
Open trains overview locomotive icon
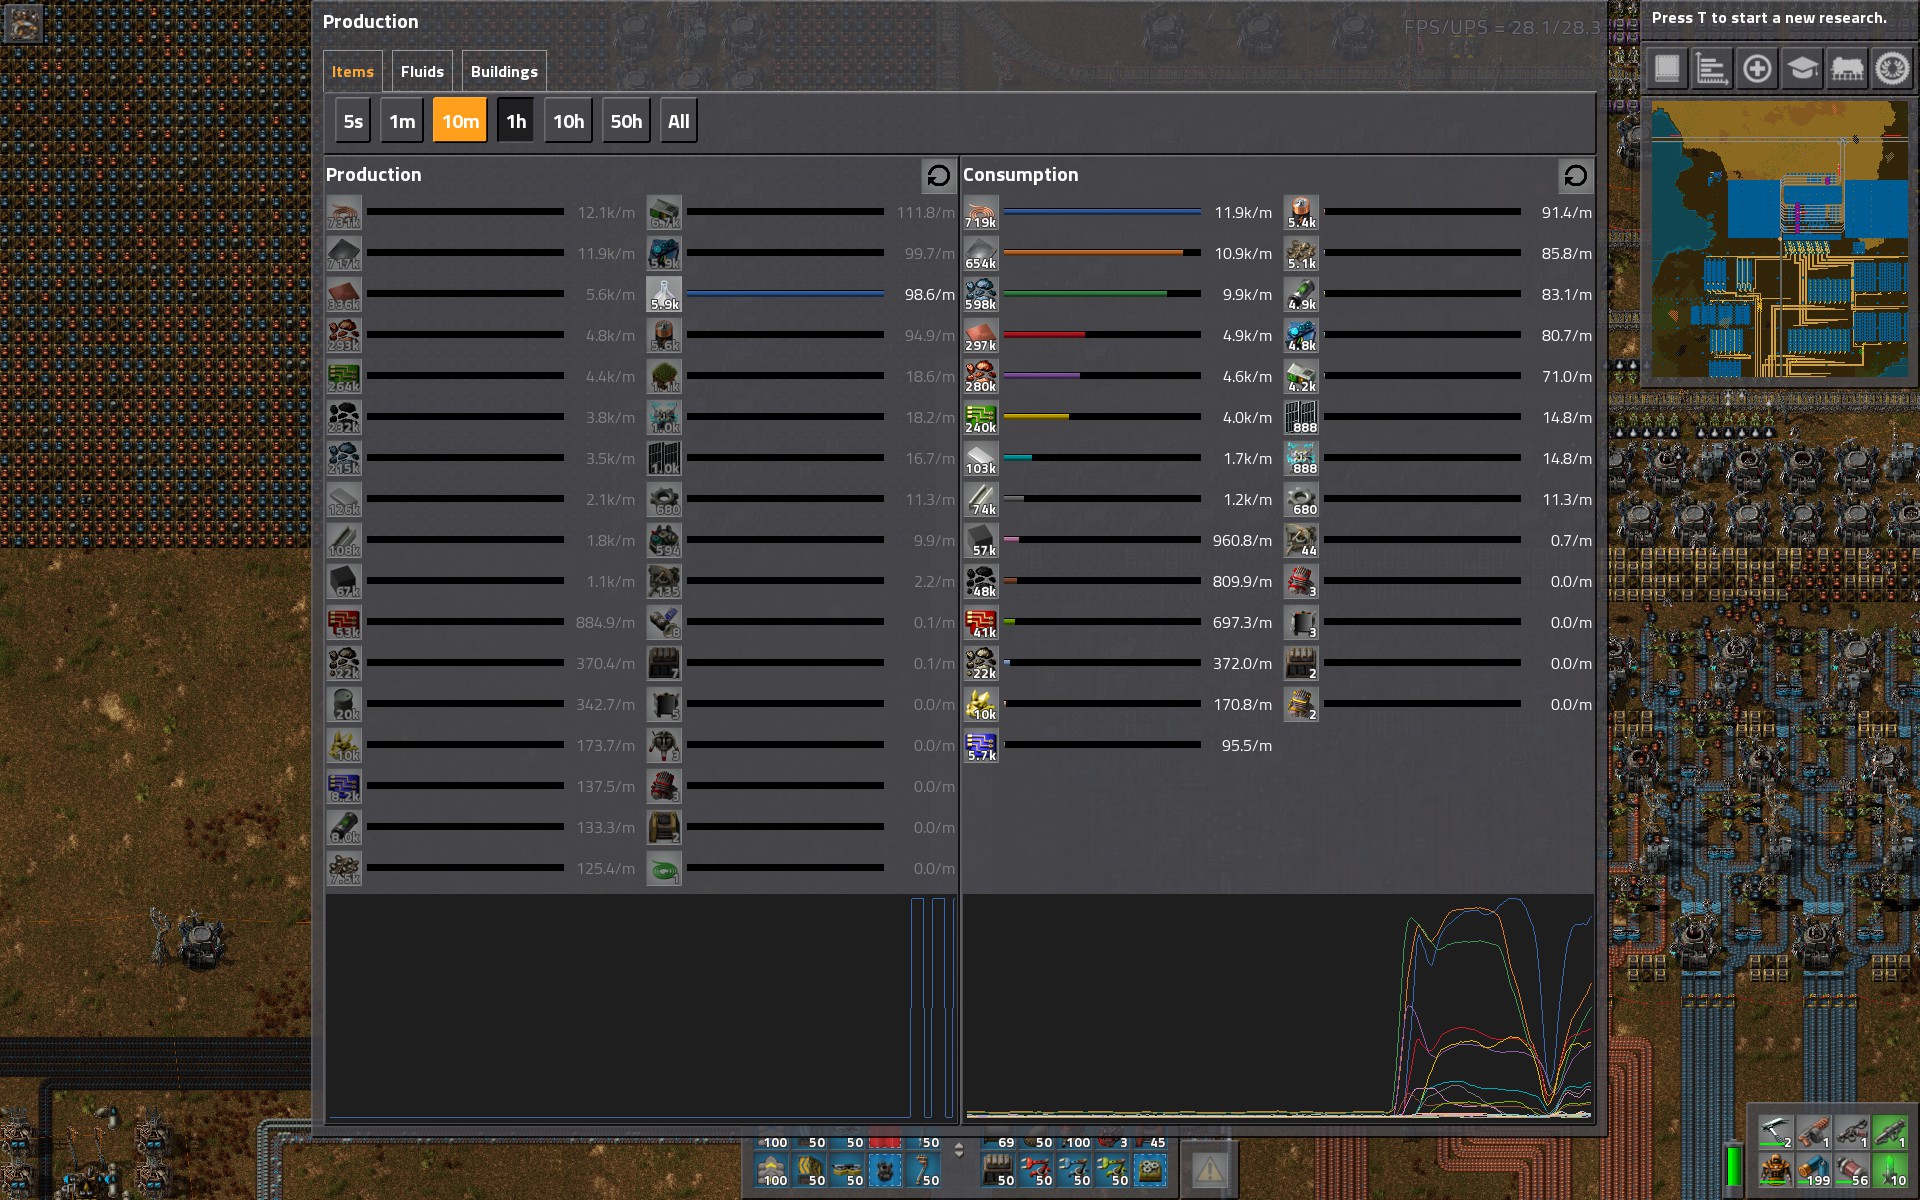point(1847,69)
